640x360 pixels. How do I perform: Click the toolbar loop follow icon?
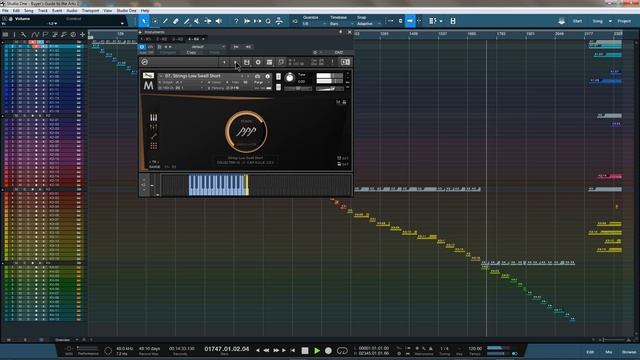click(268, 21)
